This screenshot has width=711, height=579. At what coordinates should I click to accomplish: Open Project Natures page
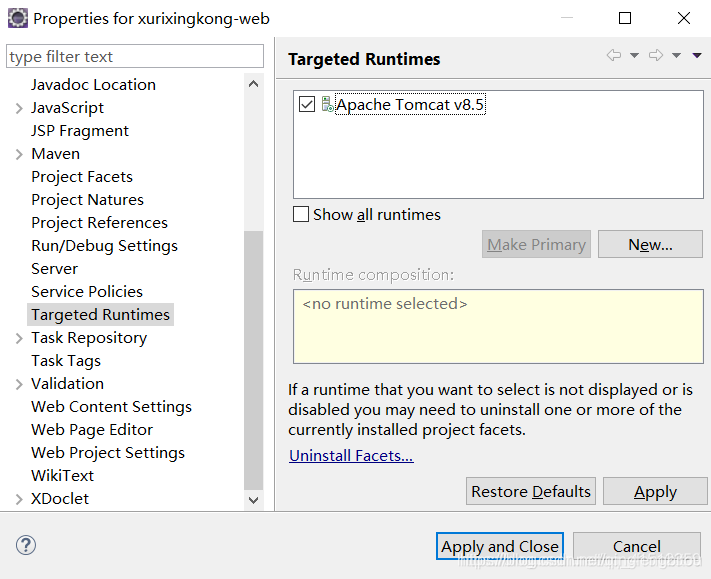(x=88, y=200)
